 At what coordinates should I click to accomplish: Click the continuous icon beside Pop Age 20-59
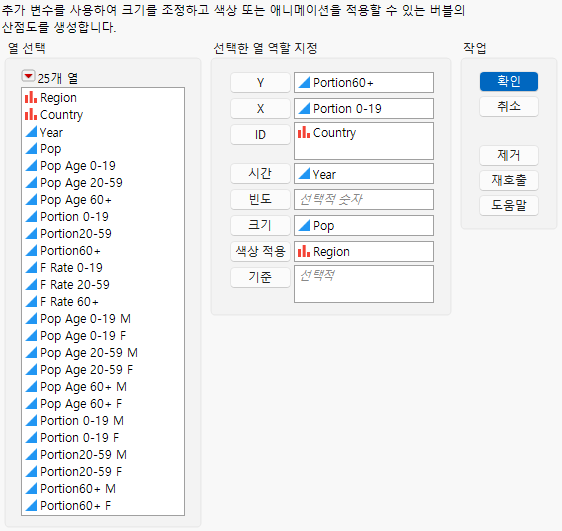coord(31,182)
